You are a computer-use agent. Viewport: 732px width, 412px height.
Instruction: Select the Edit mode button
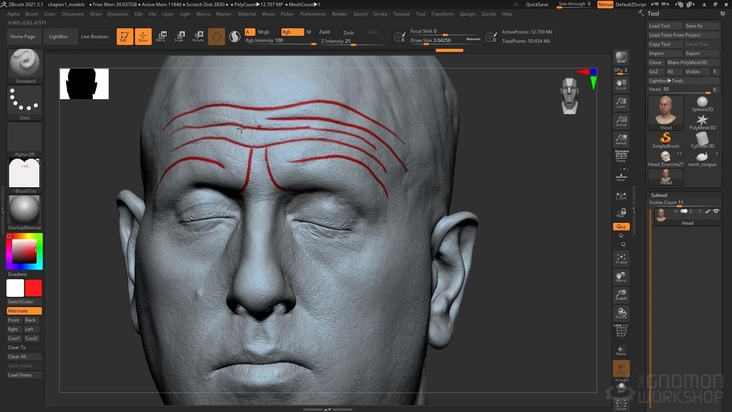[124, 37]
